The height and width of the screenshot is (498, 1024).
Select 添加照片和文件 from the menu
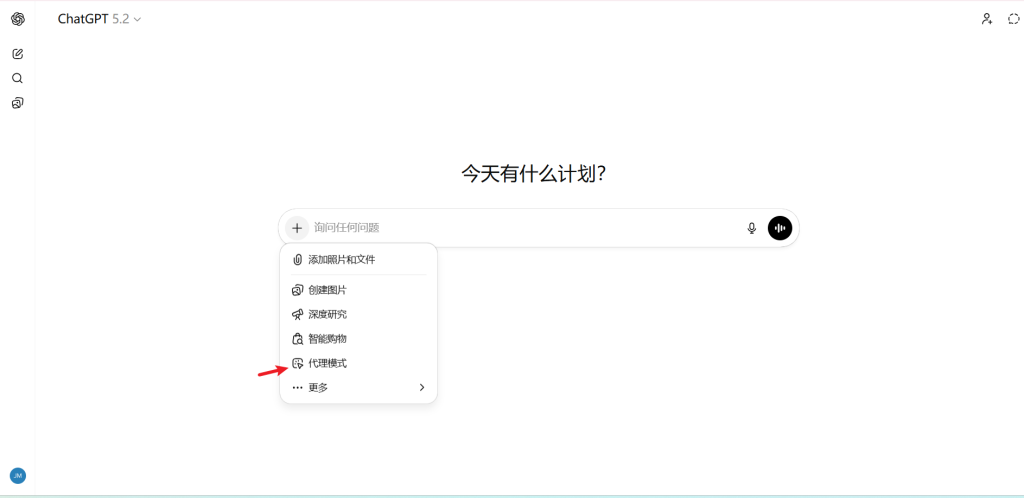(x=359, y=260)
